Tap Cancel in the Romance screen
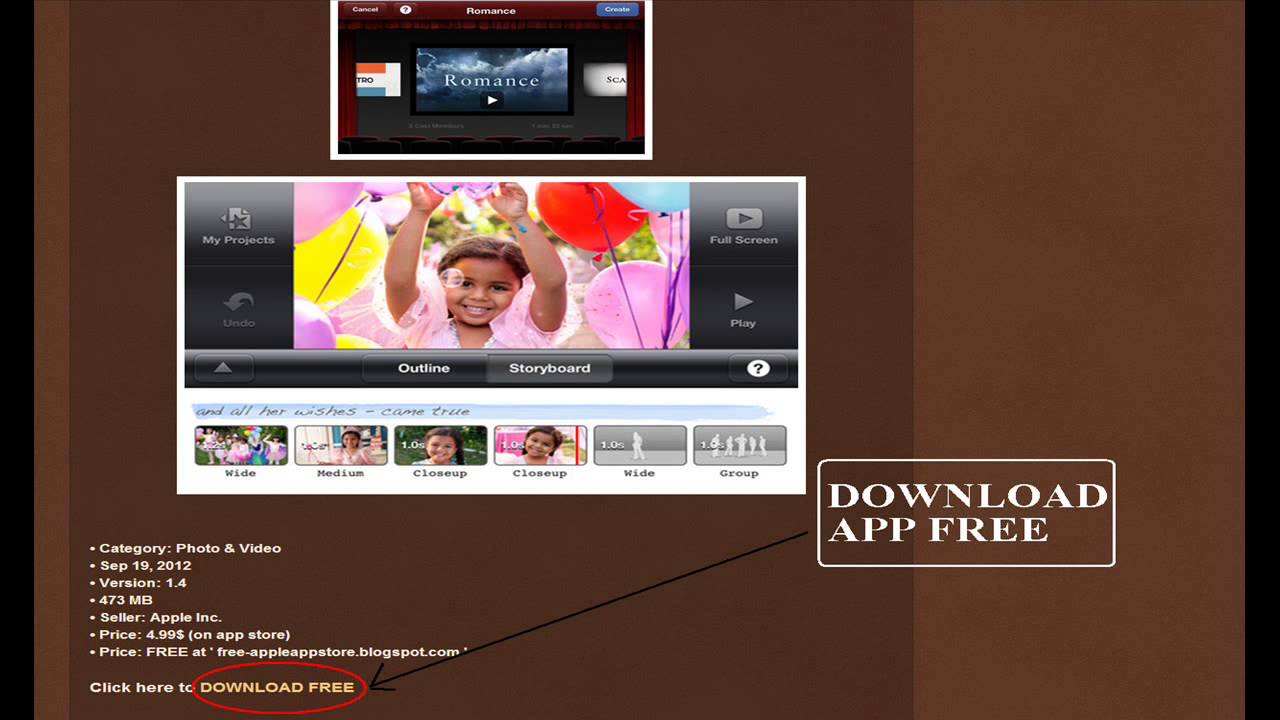 click(x=365, y=10)
